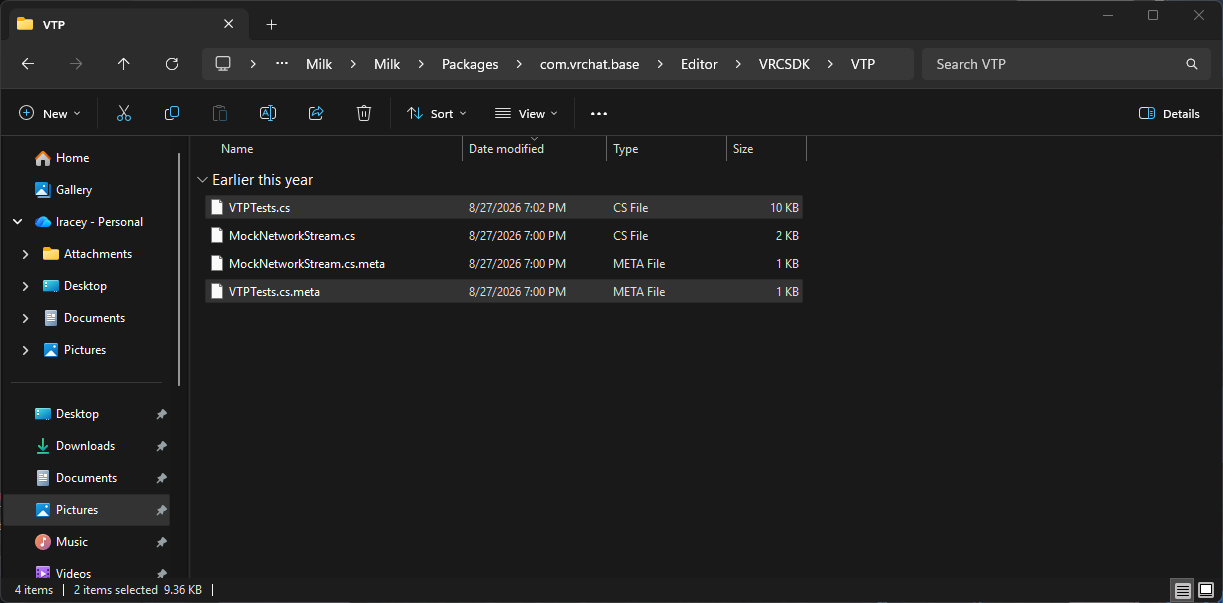The image size is (1223, 603).
Task: Switch to large thumbnails view icon in status bar
Action: click(x=1207, y=590)
